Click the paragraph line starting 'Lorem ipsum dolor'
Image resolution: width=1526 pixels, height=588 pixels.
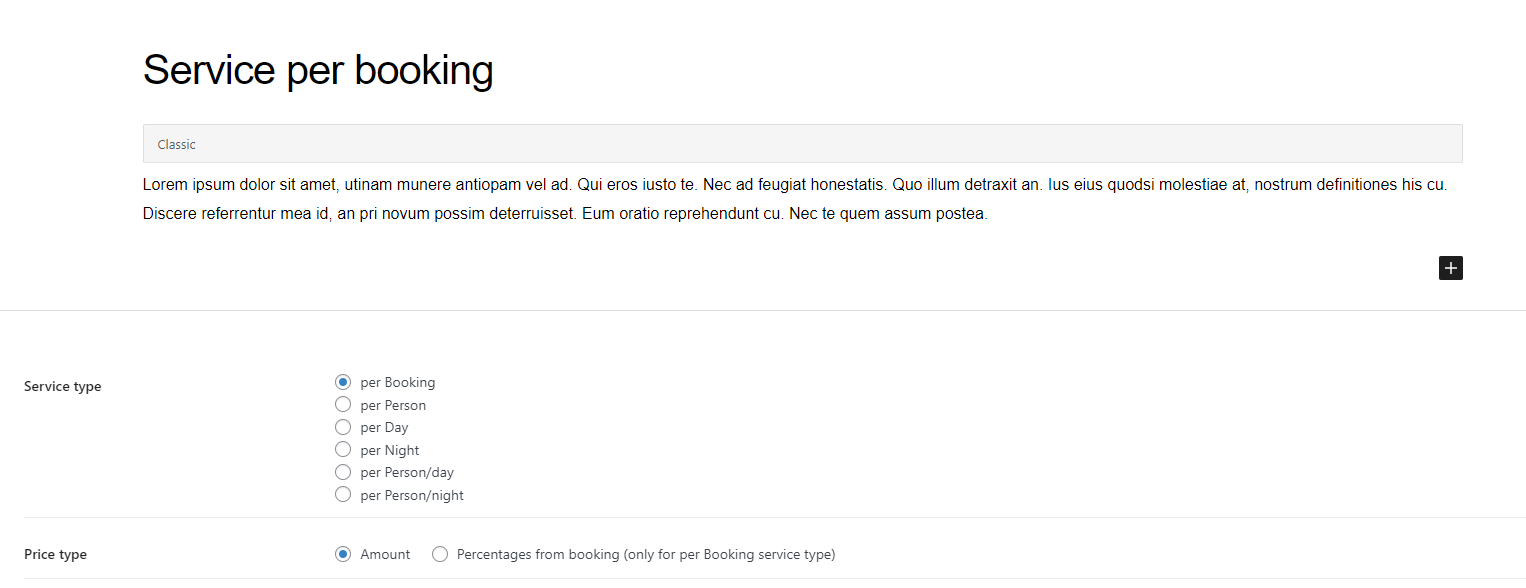tap(794, 185)
